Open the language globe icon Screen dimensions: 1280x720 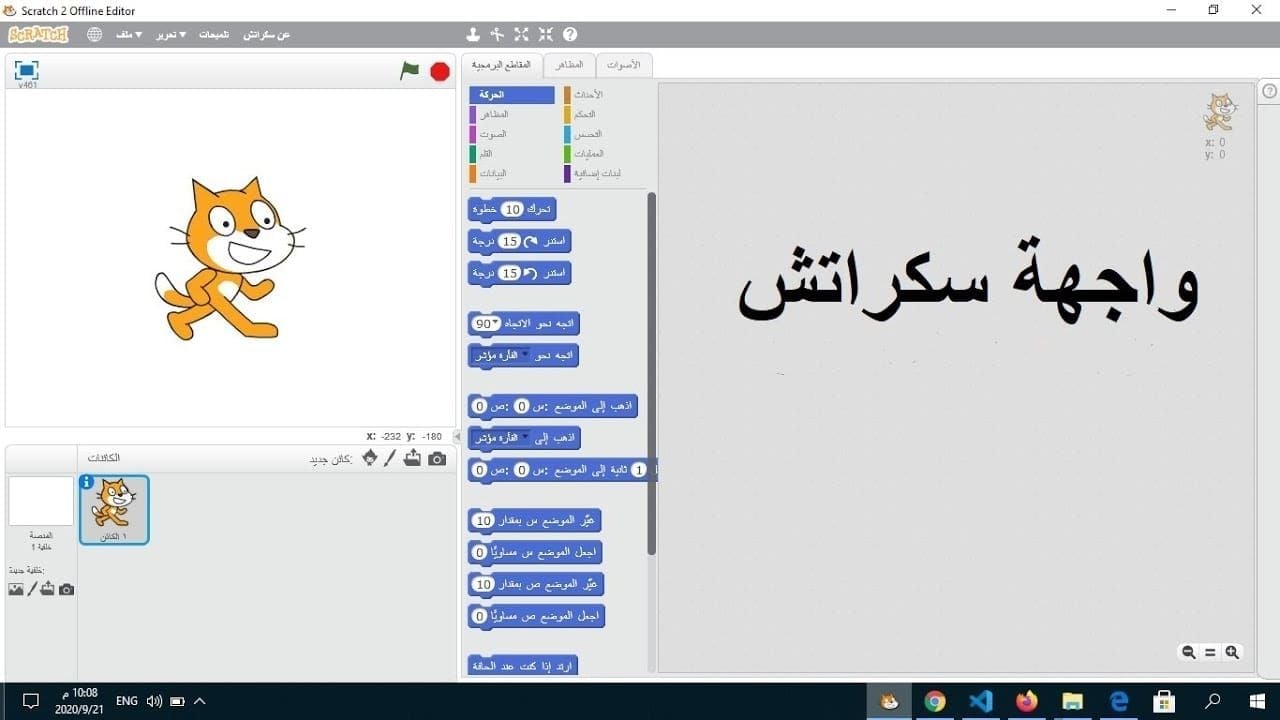94,33
